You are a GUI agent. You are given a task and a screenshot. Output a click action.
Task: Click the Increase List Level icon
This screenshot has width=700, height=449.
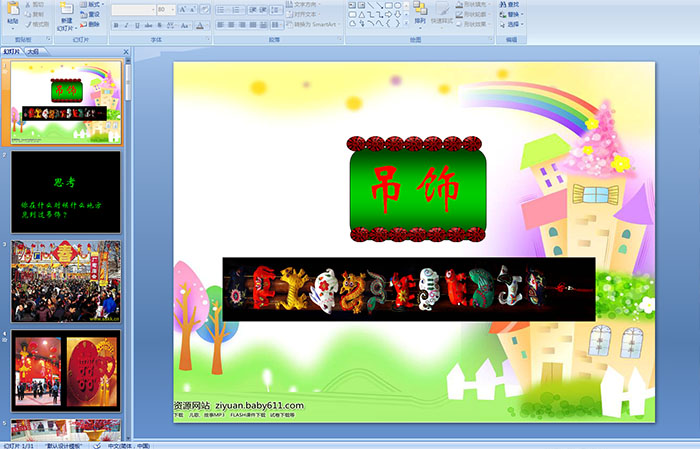(263, 10)
